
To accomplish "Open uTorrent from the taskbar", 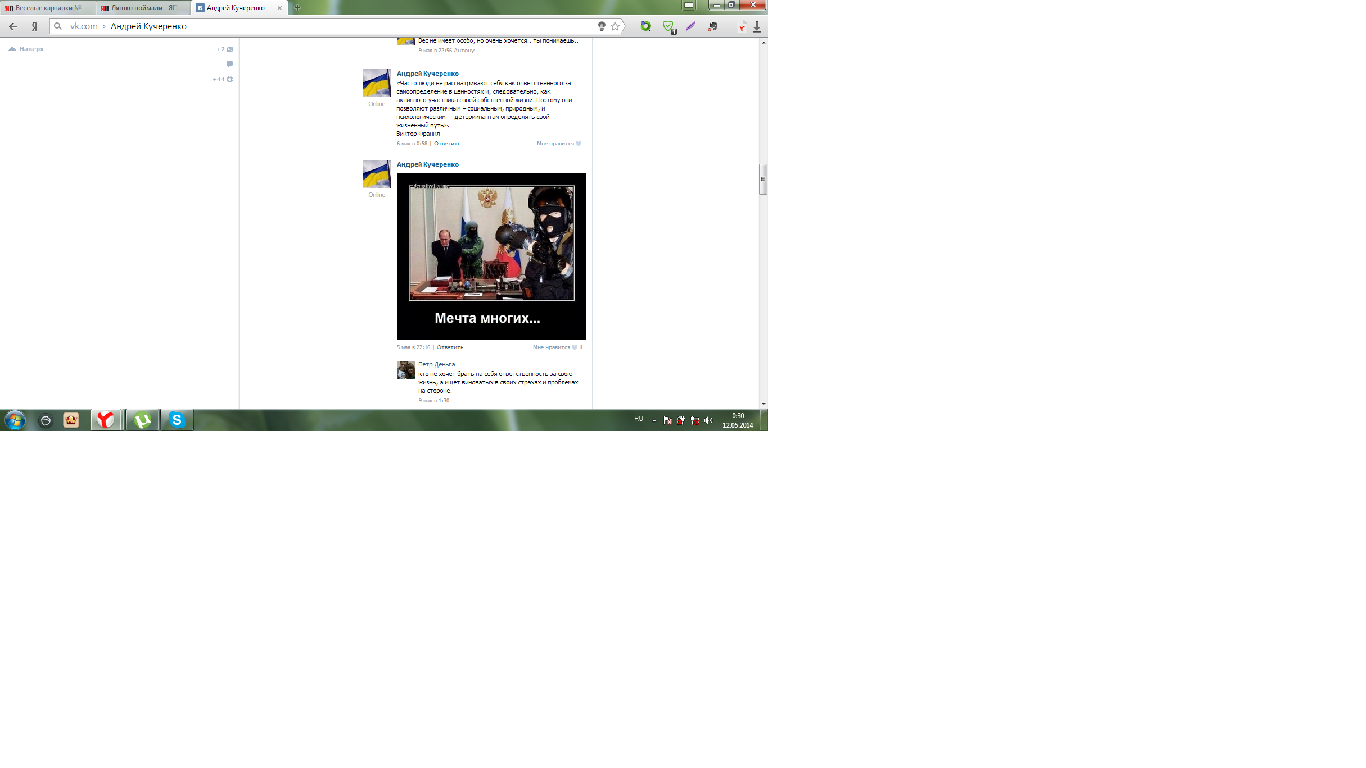I will click(142, 421).
